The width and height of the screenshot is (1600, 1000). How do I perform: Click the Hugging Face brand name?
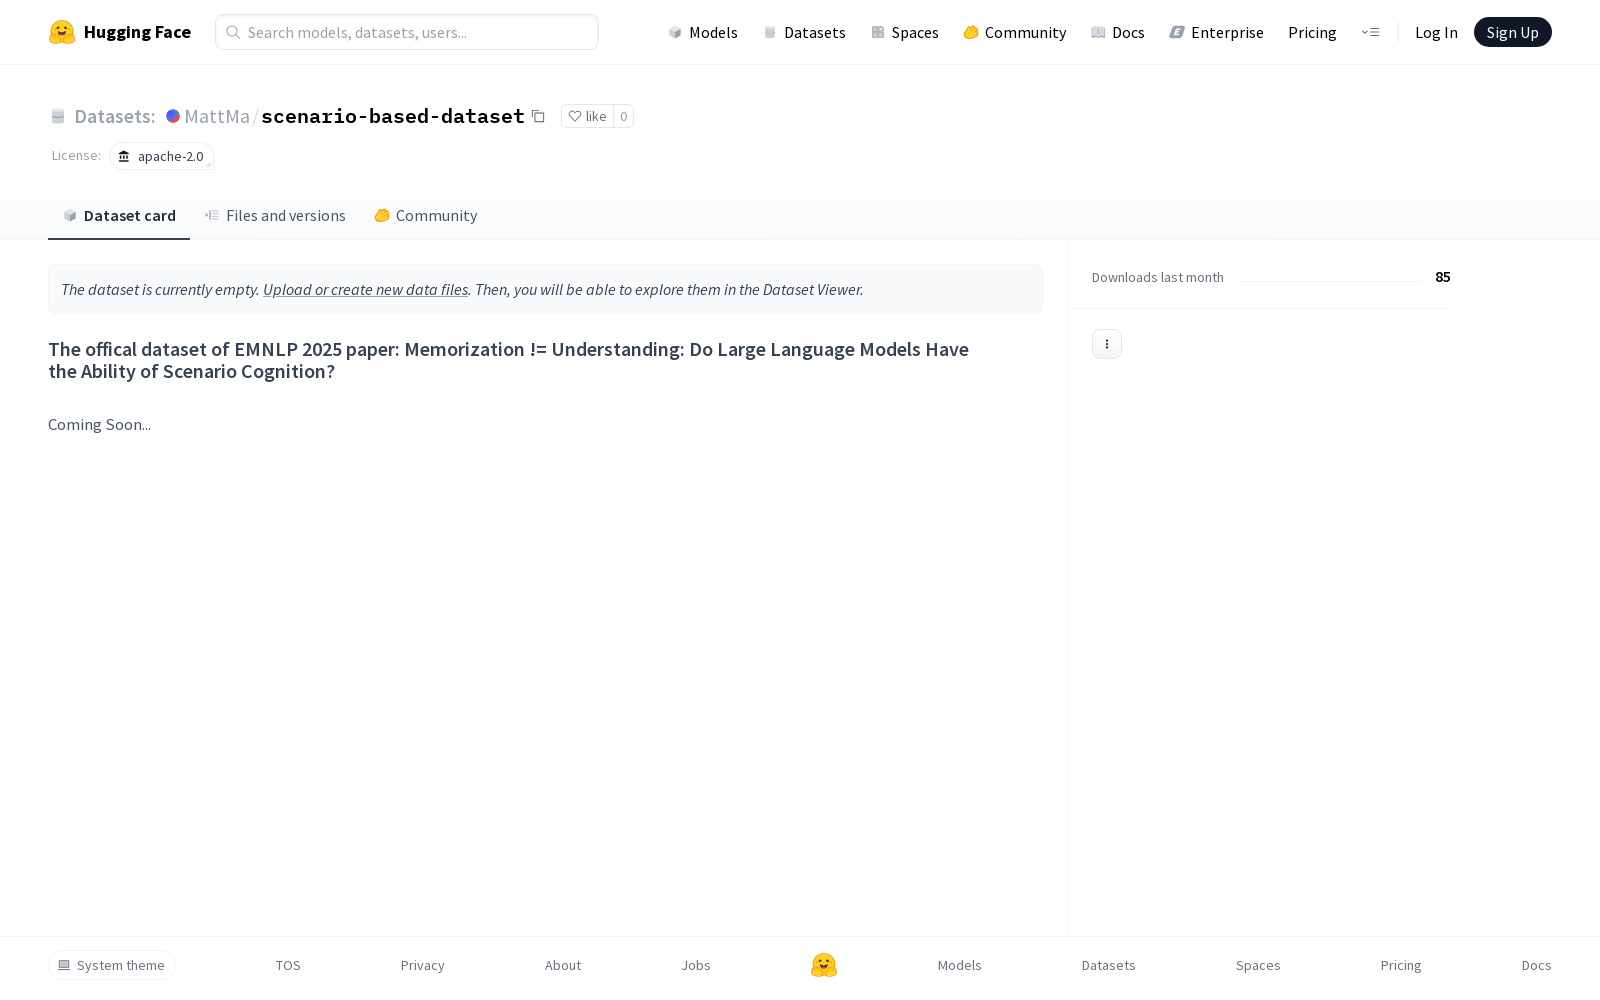[x=137, y=32]
